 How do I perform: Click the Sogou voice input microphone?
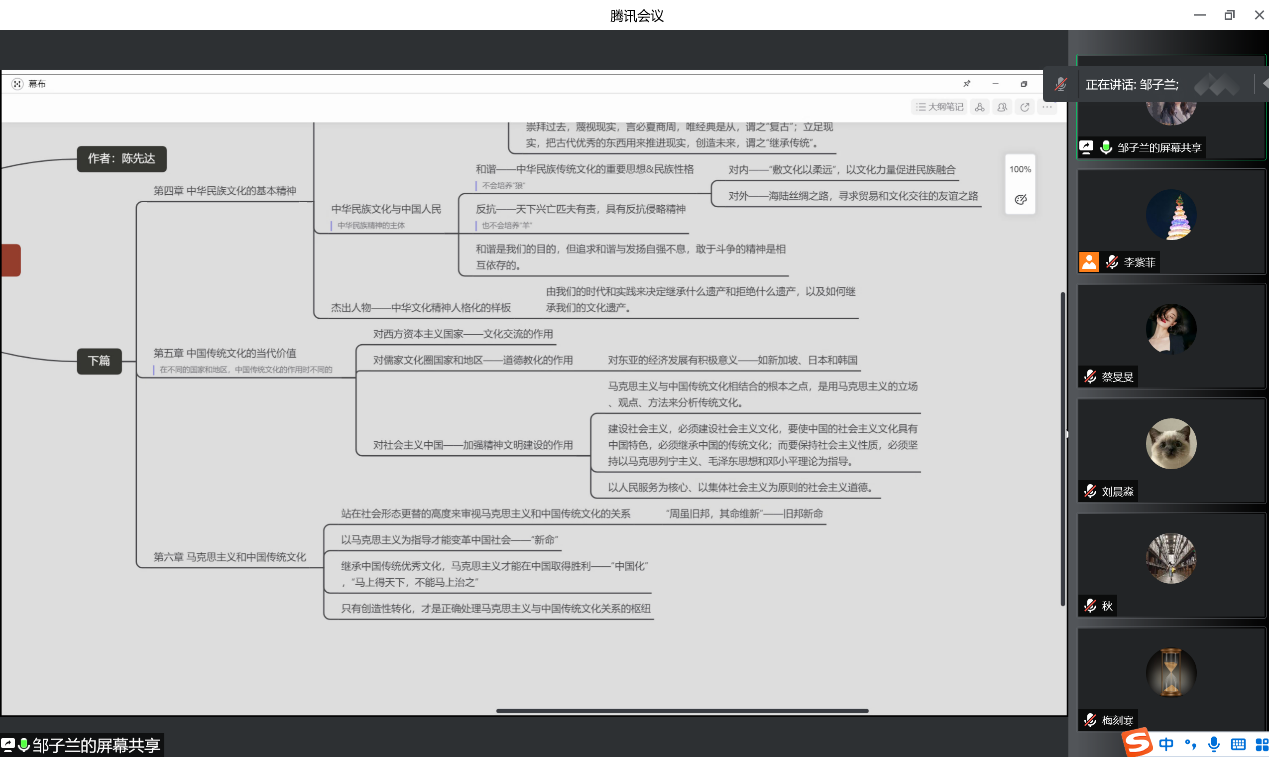tap(1214, 744)
